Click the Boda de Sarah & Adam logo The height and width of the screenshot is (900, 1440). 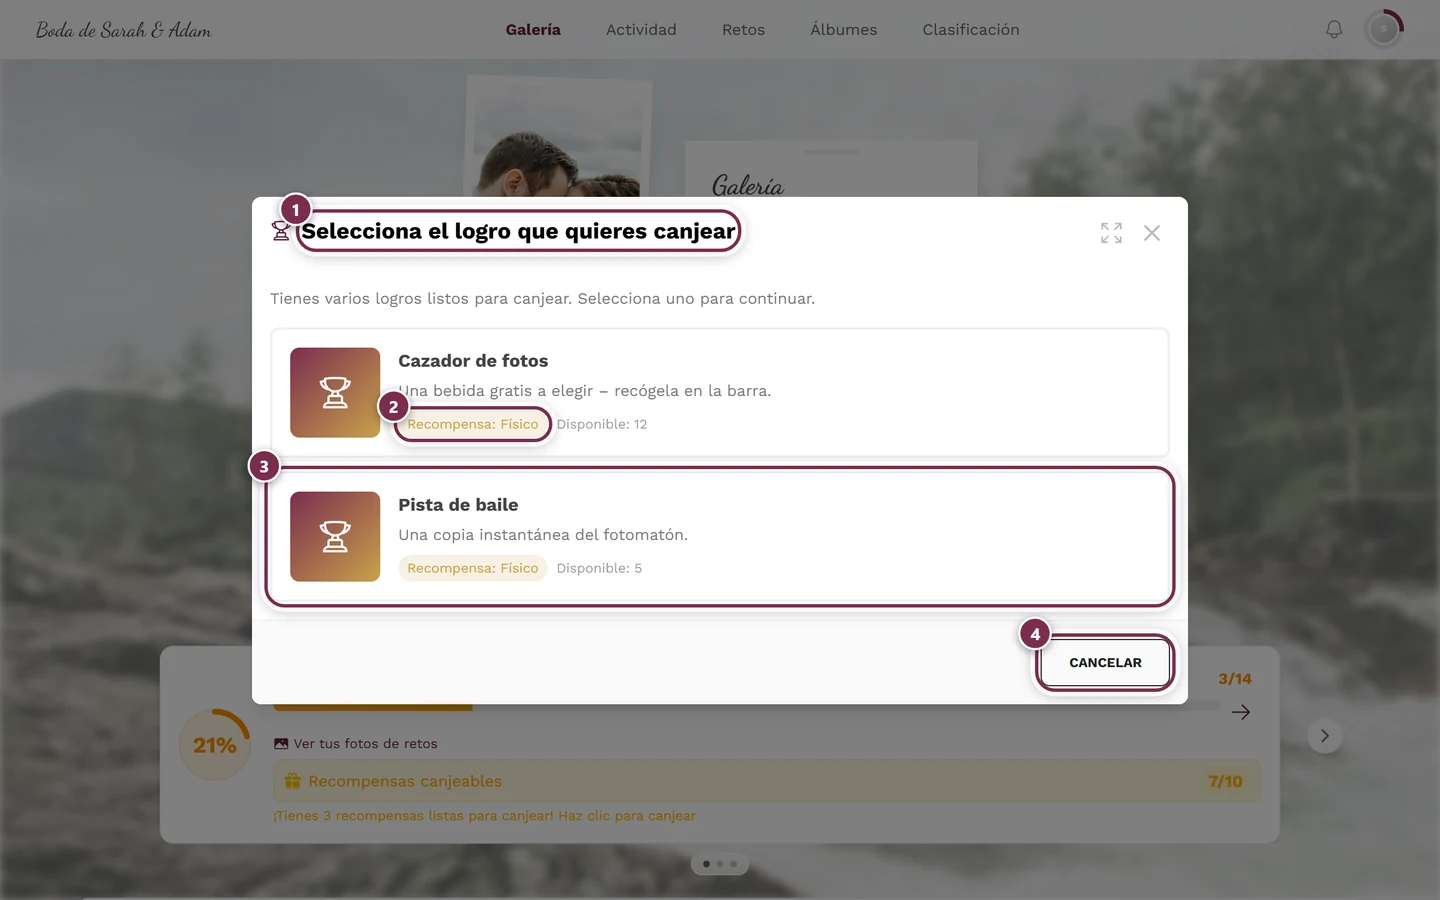coord(124,30)
